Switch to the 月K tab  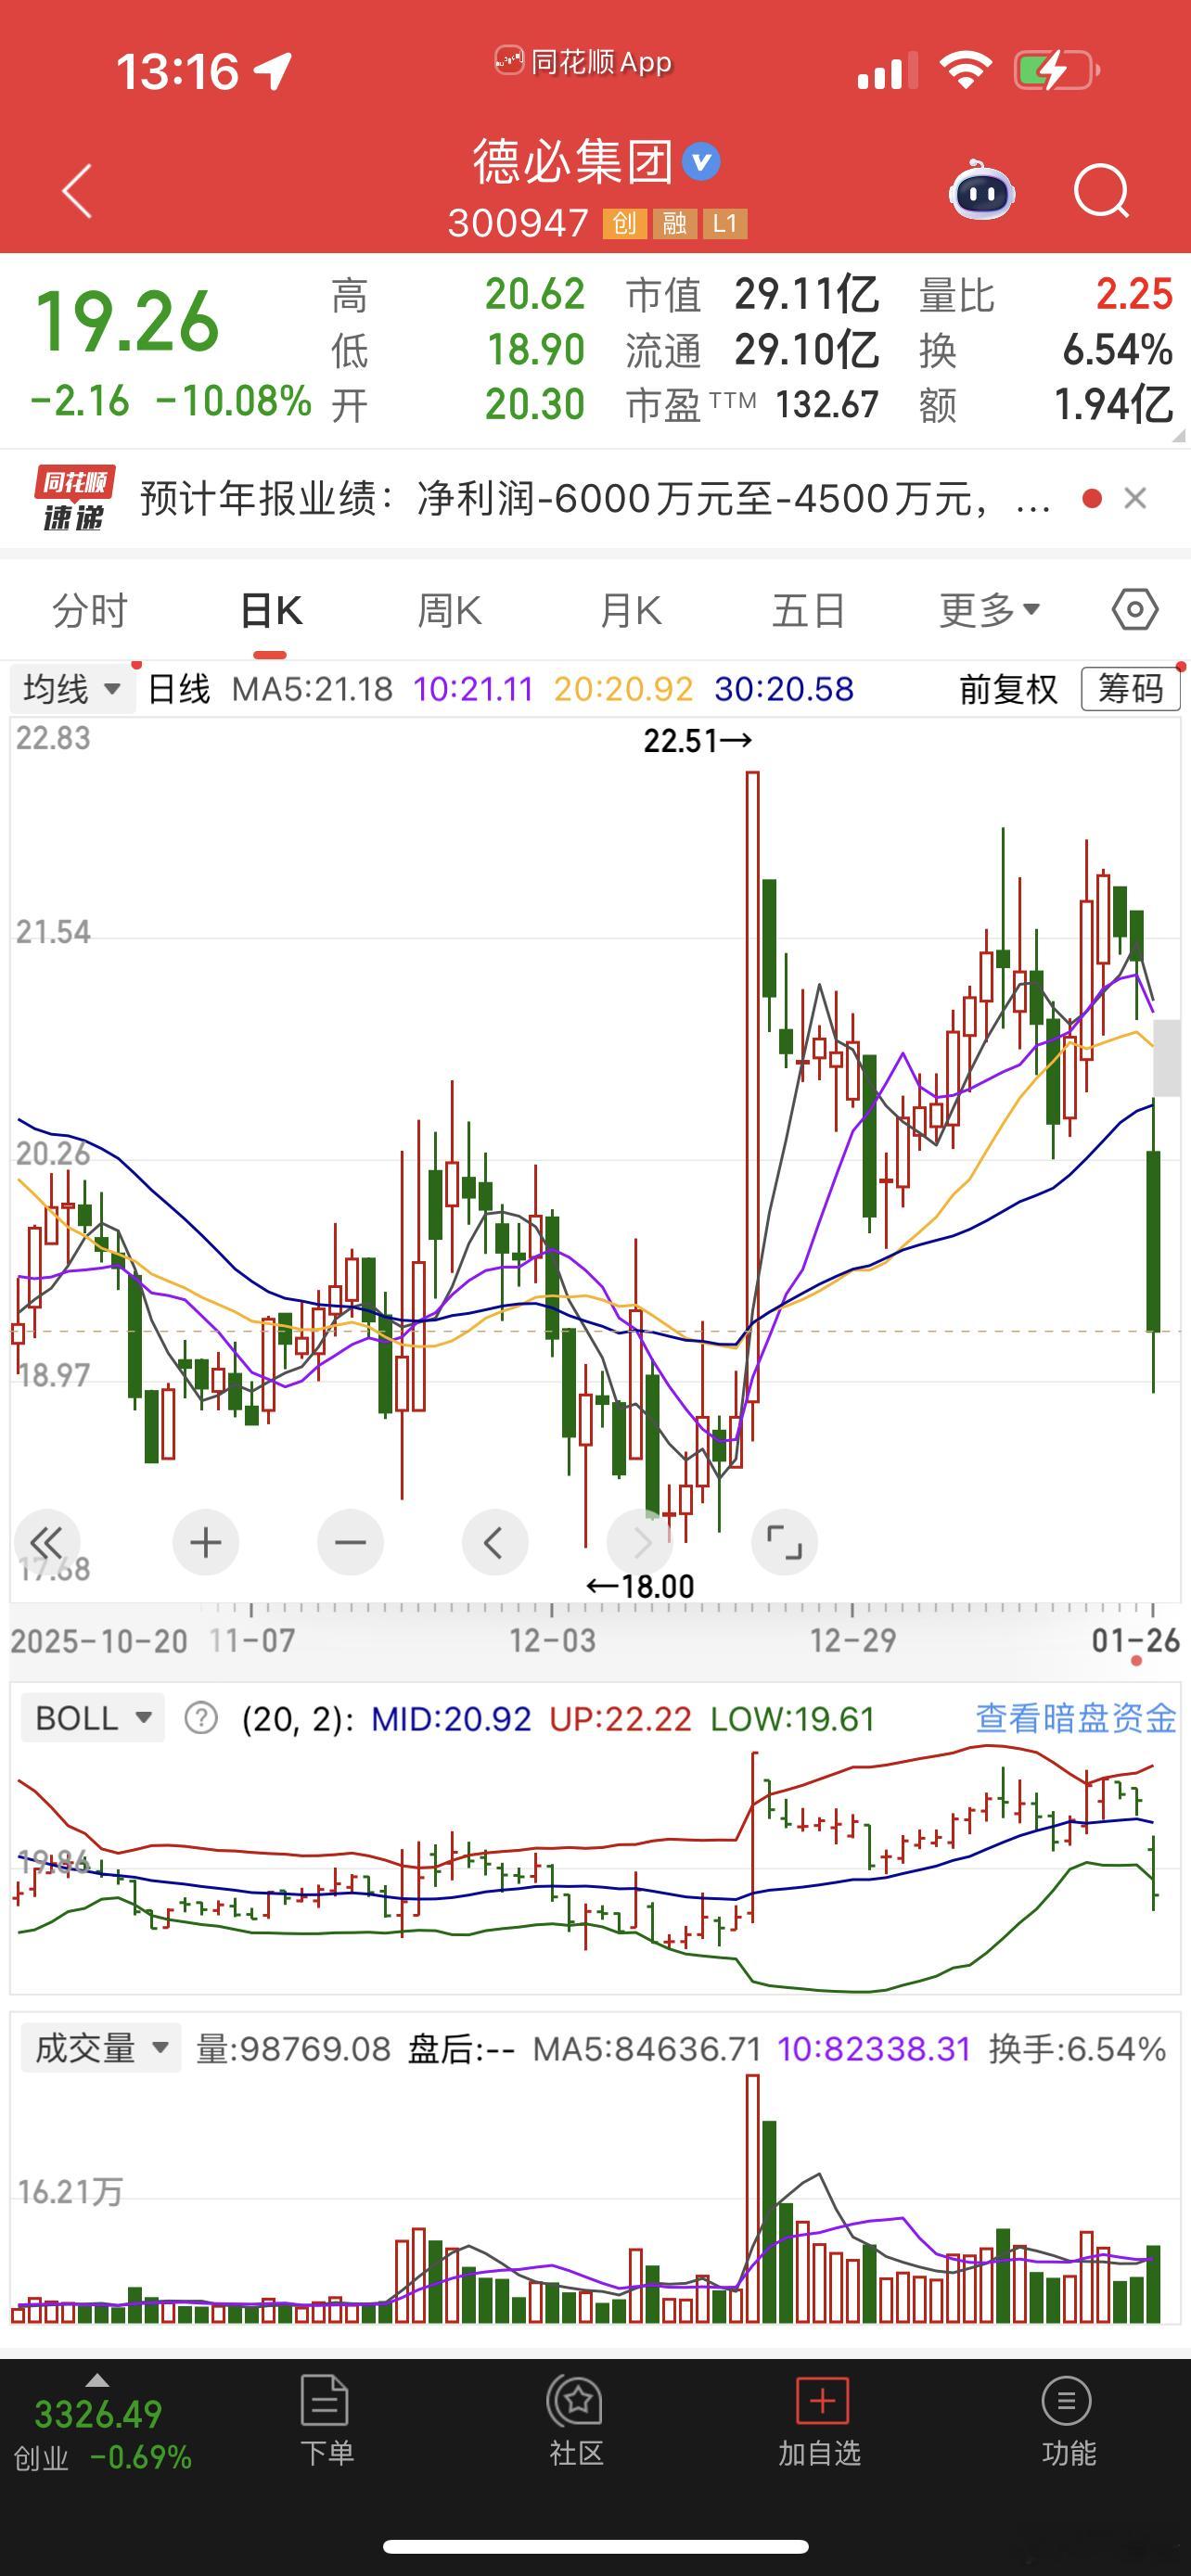point(630,609)
